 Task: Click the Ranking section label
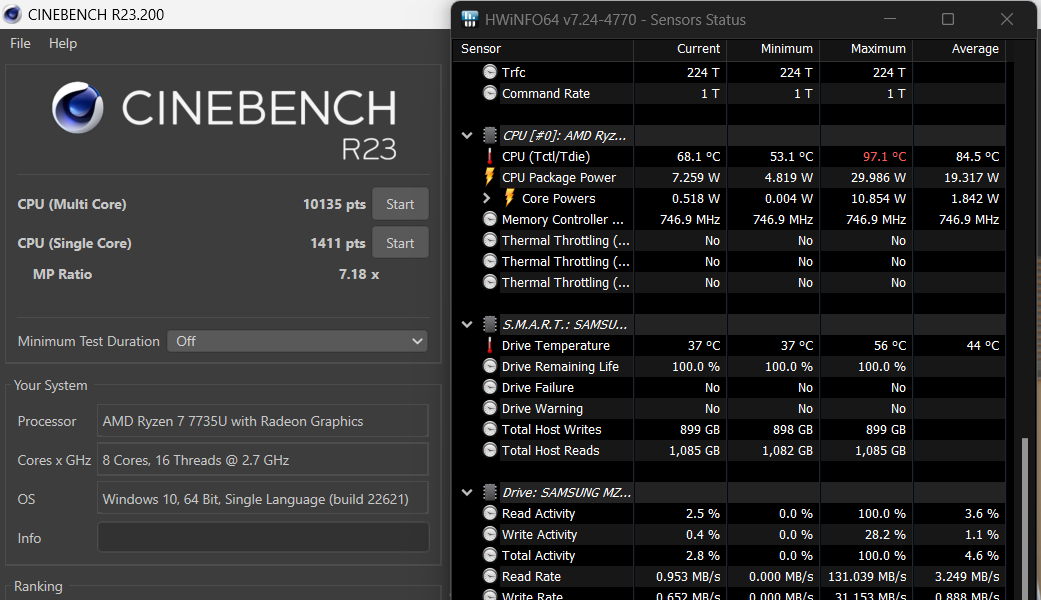point(38,586)
